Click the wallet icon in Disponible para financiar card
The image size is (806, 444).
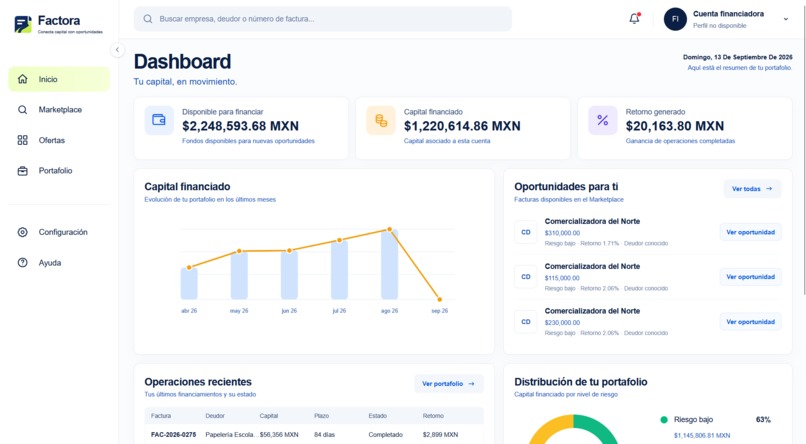pyautogui.click(x=159, y=120)
